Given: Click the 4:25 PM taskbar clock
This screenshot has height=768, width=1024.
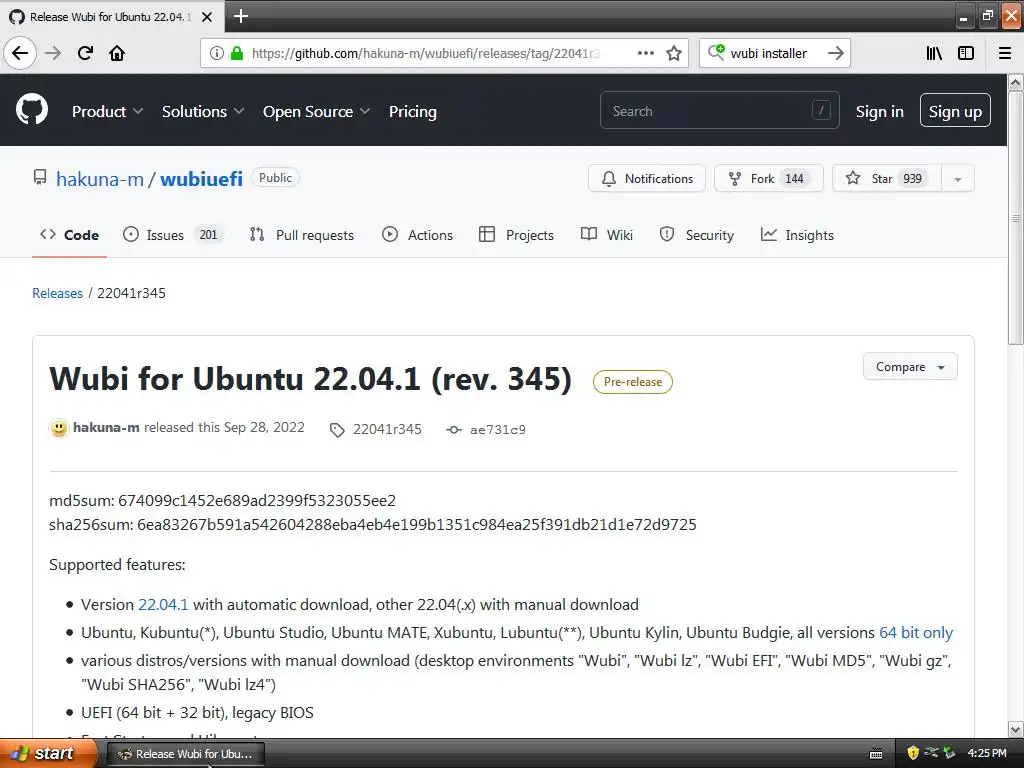Looking at the screenshot, I should coord(986,753).
